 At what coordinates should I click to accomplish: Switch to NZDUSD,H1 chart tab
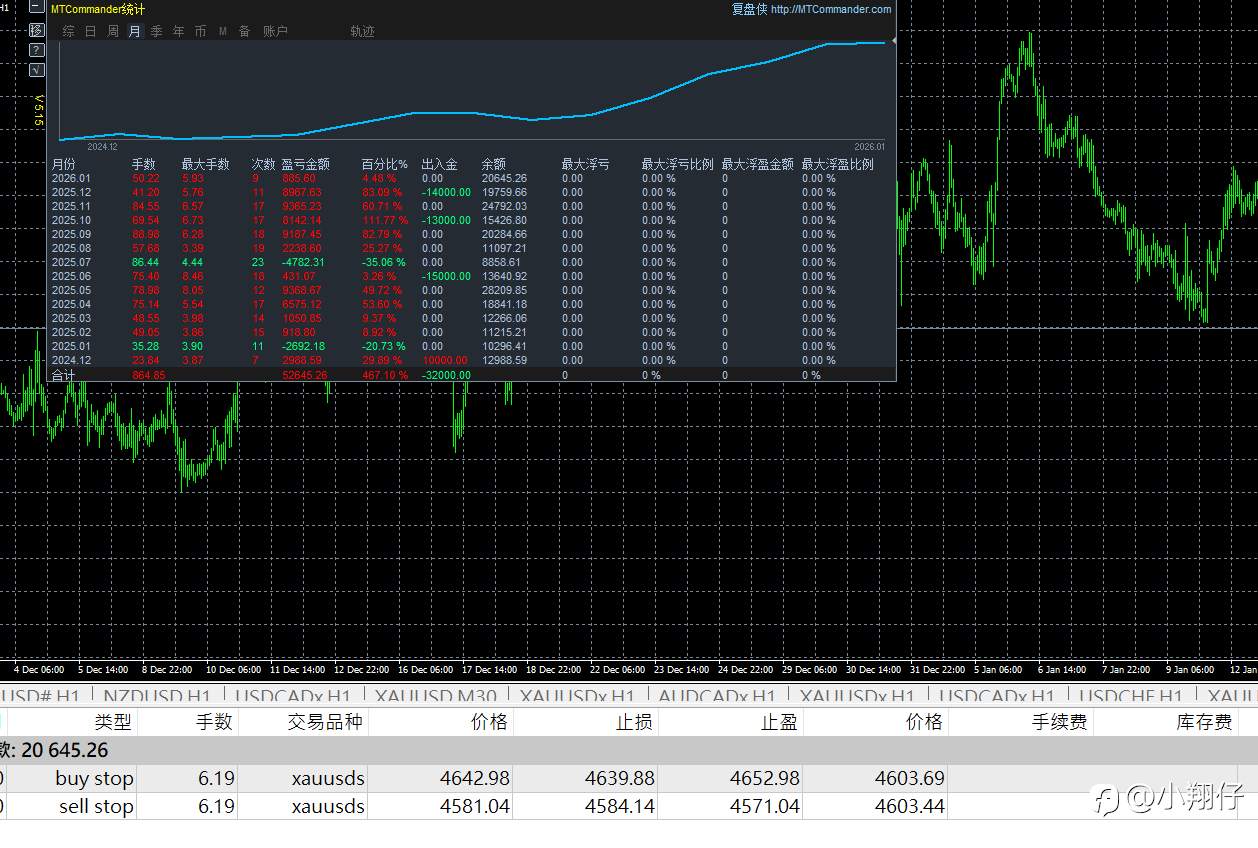click(x=157, y=696)
